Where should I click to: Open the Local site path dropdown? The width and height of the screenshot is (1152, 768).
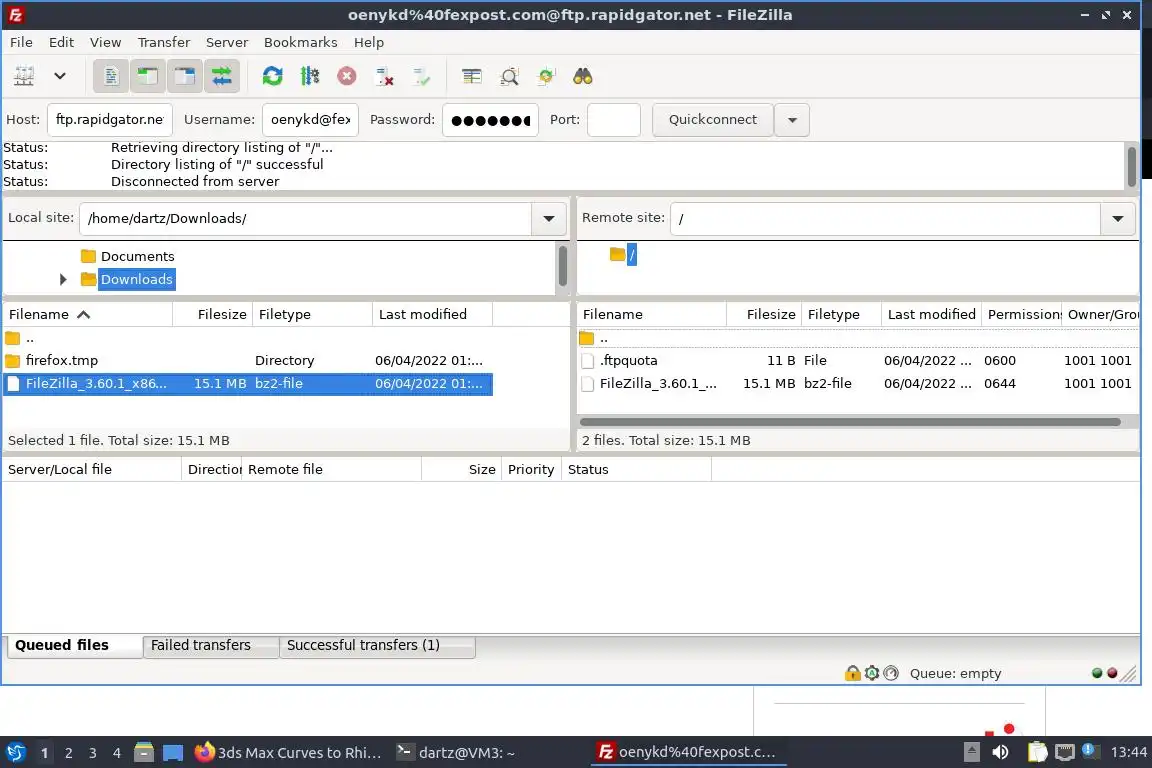pyautogui.click(x=548, y=218)
